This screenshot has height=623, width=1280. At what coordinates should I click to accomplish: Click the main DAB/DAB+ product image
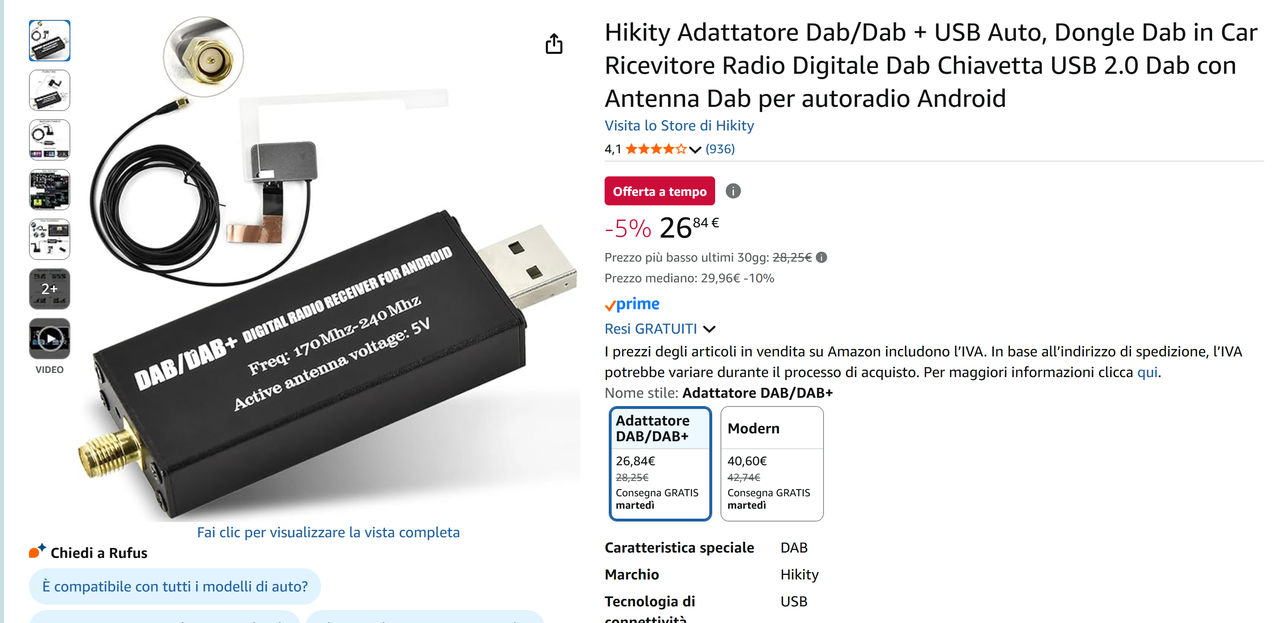tap(330, 270)
